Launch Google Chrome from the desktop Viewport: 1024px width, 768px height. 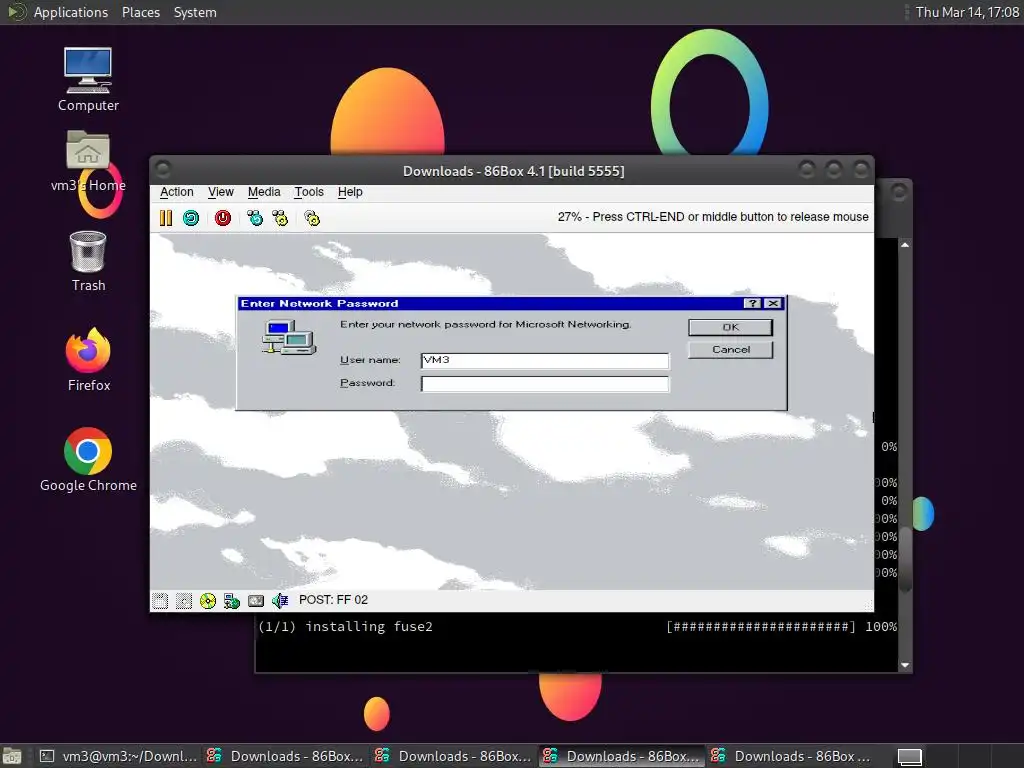[x=88, y=460]
